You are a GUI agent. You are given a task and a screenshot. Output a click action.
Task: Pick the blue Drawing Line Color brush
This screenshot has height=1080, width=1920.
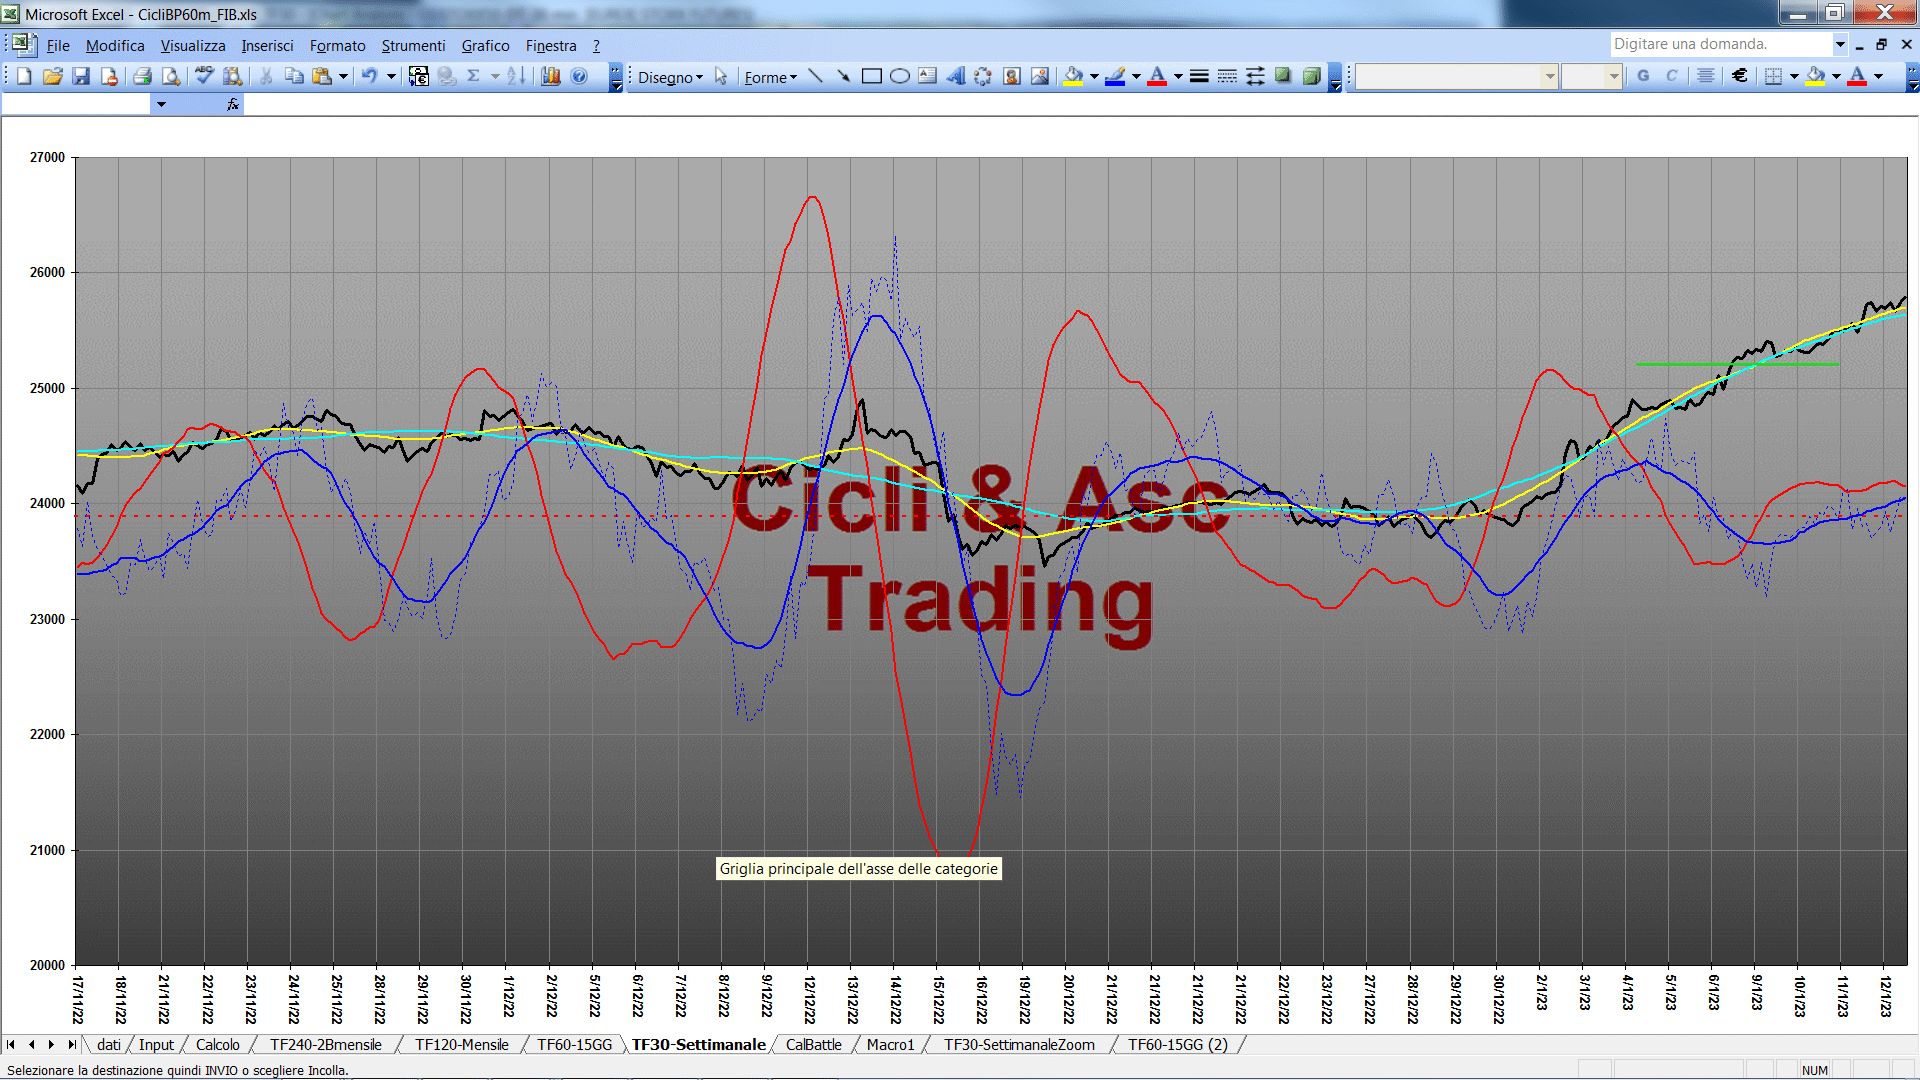(1116, 76)
